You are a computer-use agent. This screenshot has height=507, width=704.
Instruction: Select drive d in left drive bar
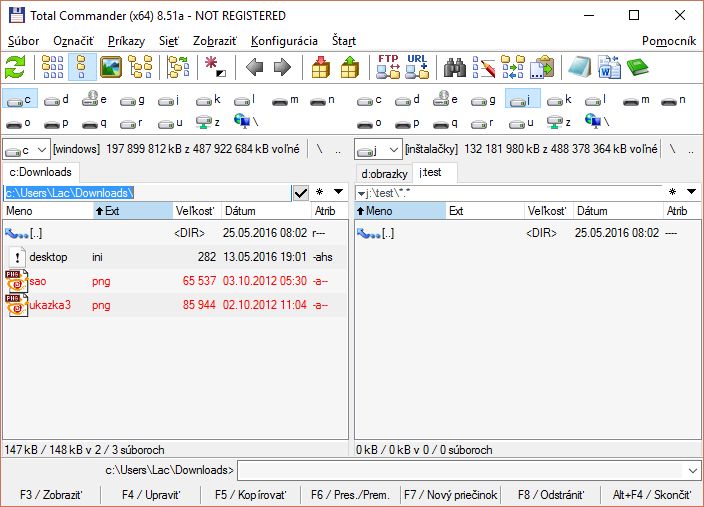coord(57,100)
